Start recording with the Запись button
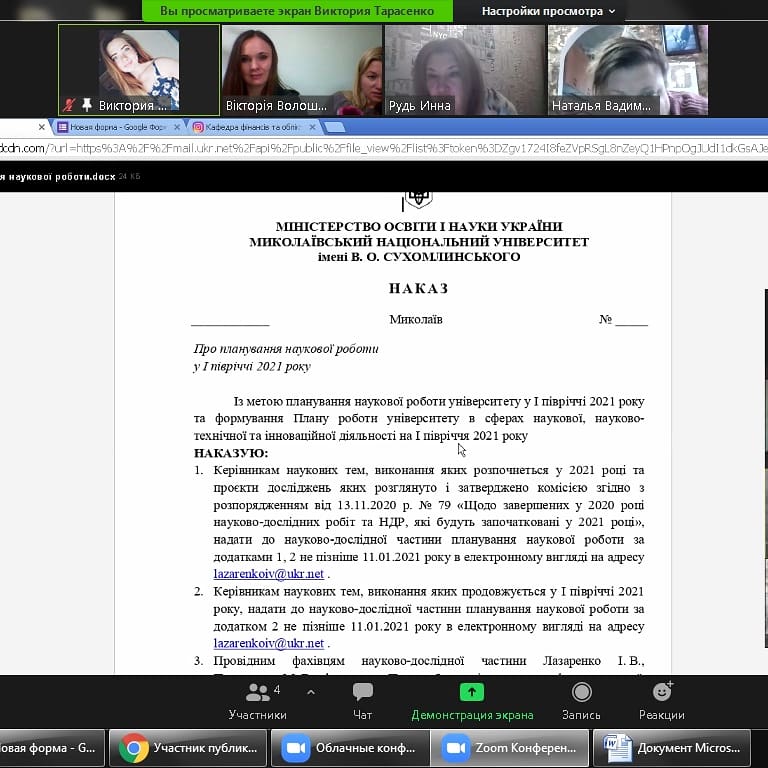 (581, 699)
